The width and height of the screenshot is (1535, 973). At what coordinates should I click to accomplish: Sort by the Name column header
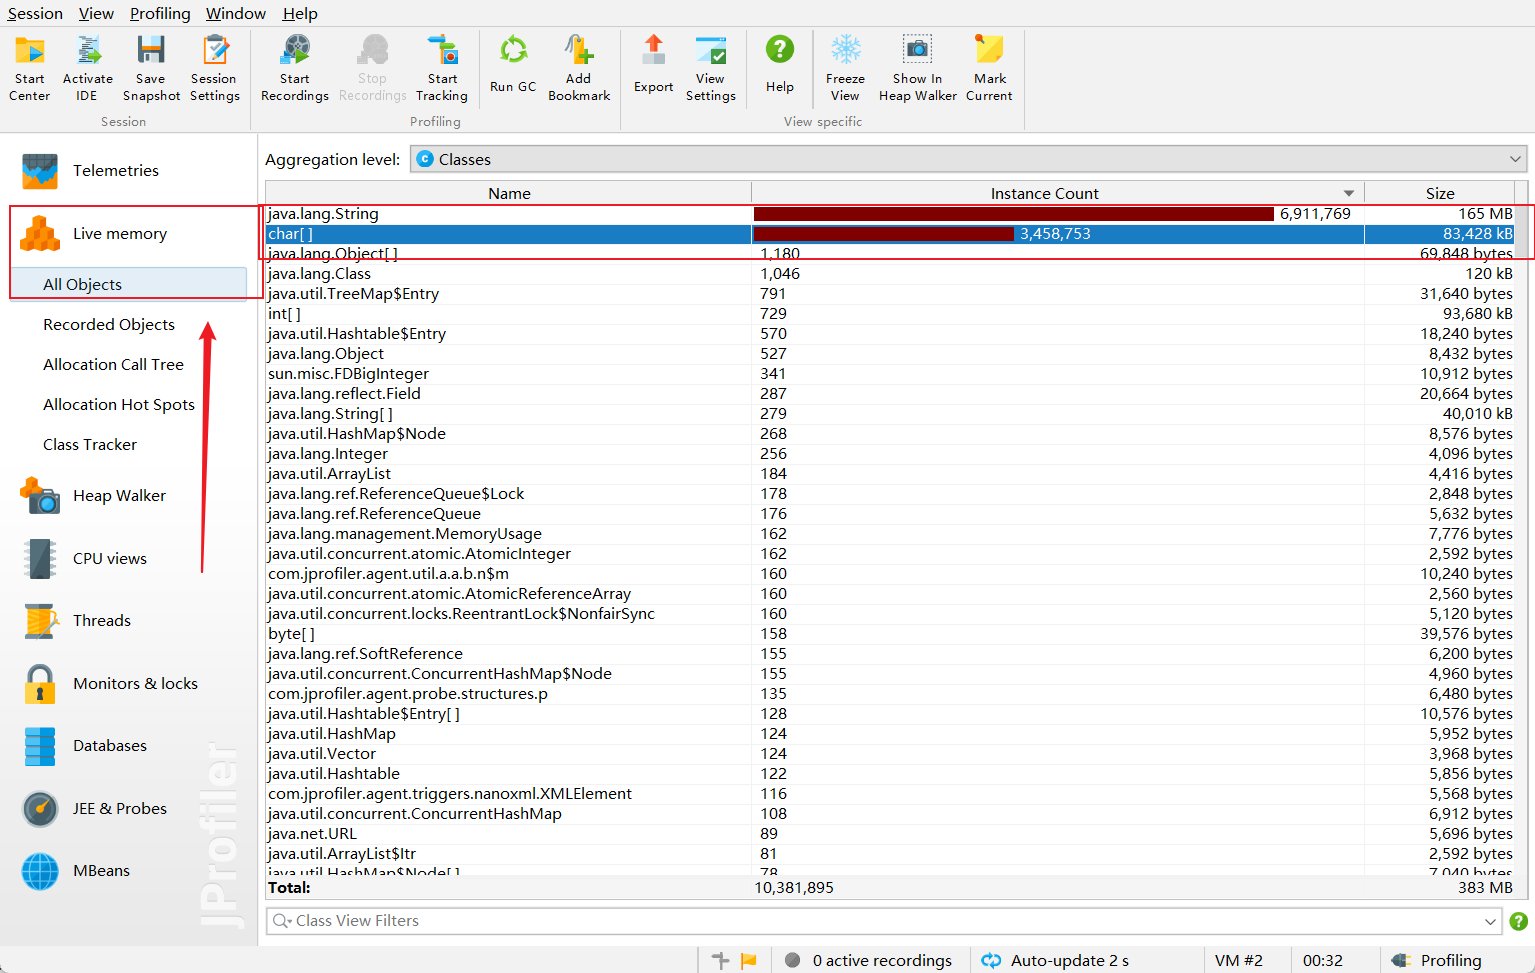pos(509,194)
